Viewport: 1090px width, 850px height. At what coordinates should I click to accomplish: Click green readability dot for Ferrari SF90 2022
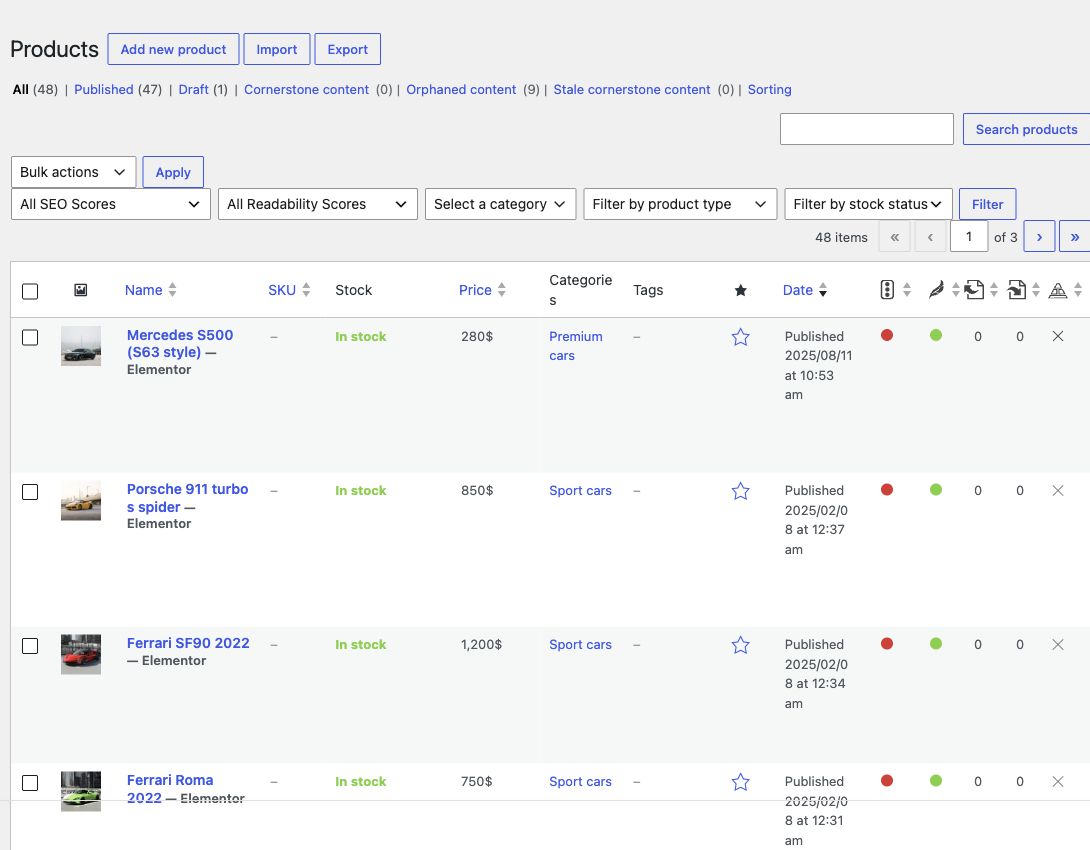pos(936,644)
